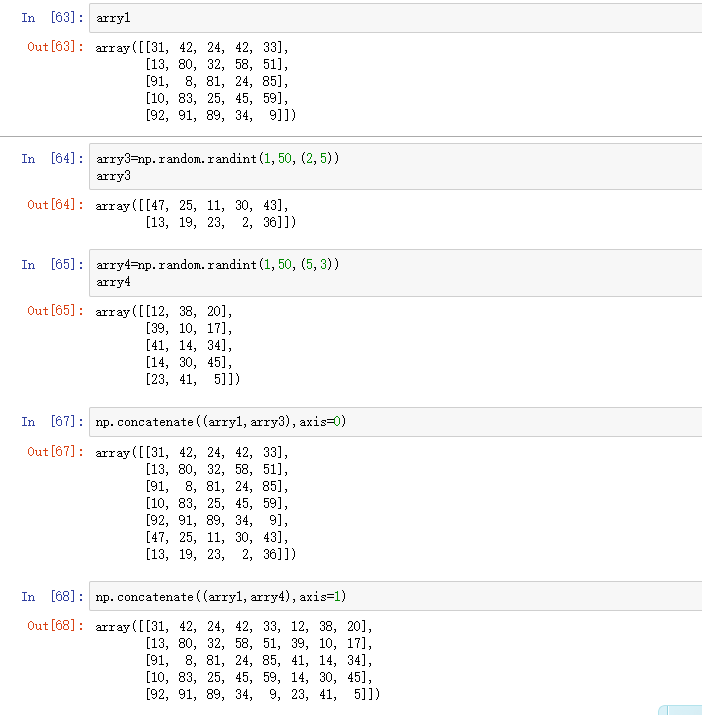Click the Out[65] five-by-three array output

167,345
